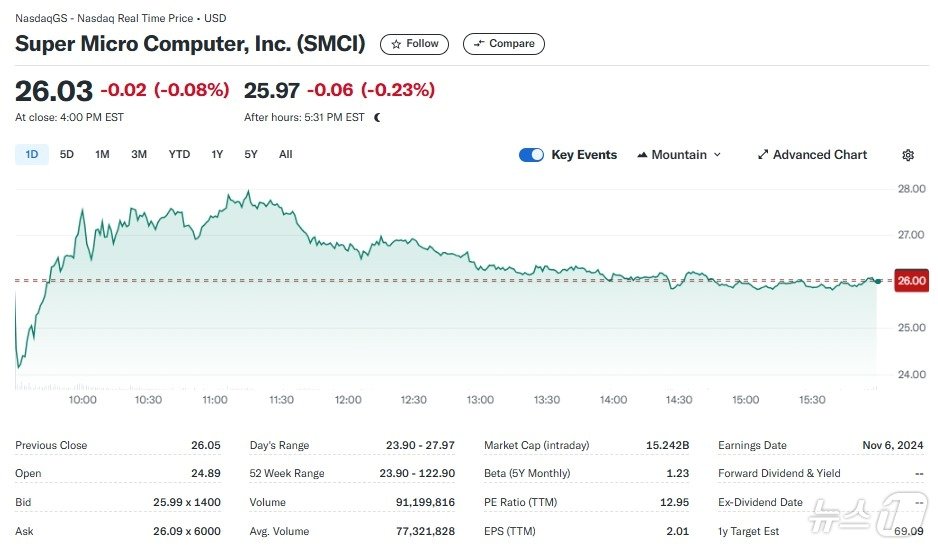938x549 pixels.
Task: Click the star icon in Follow
Action: 396,44
